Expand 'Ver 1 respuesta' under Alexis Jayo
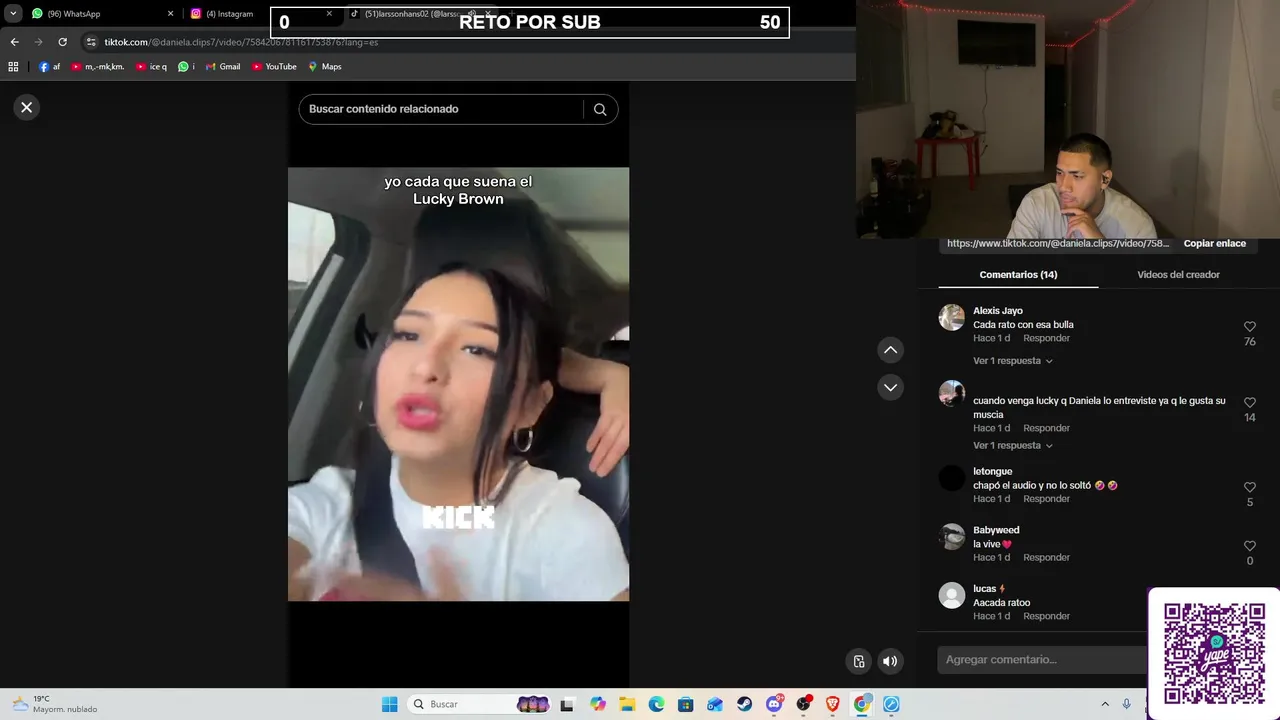 pos(1012,361)
